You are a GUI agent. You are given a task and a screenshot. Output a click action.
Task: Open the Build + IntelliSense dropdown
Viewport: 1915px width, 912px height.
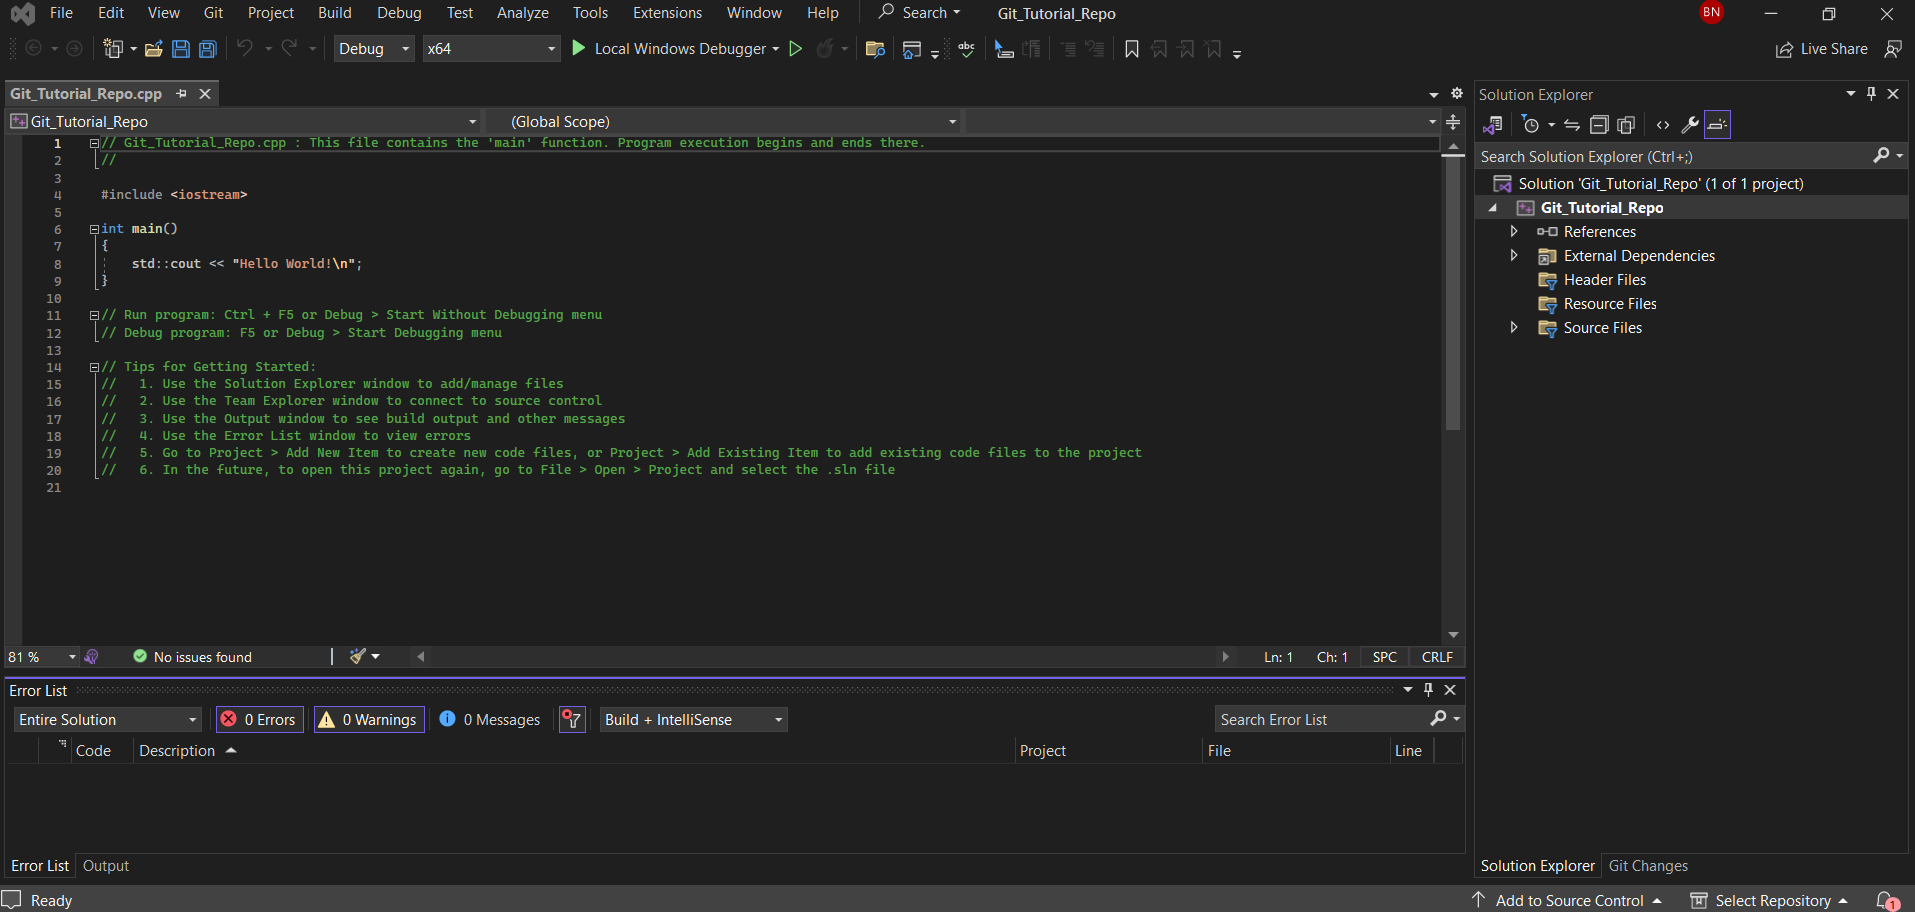click(x=693, y=720)
